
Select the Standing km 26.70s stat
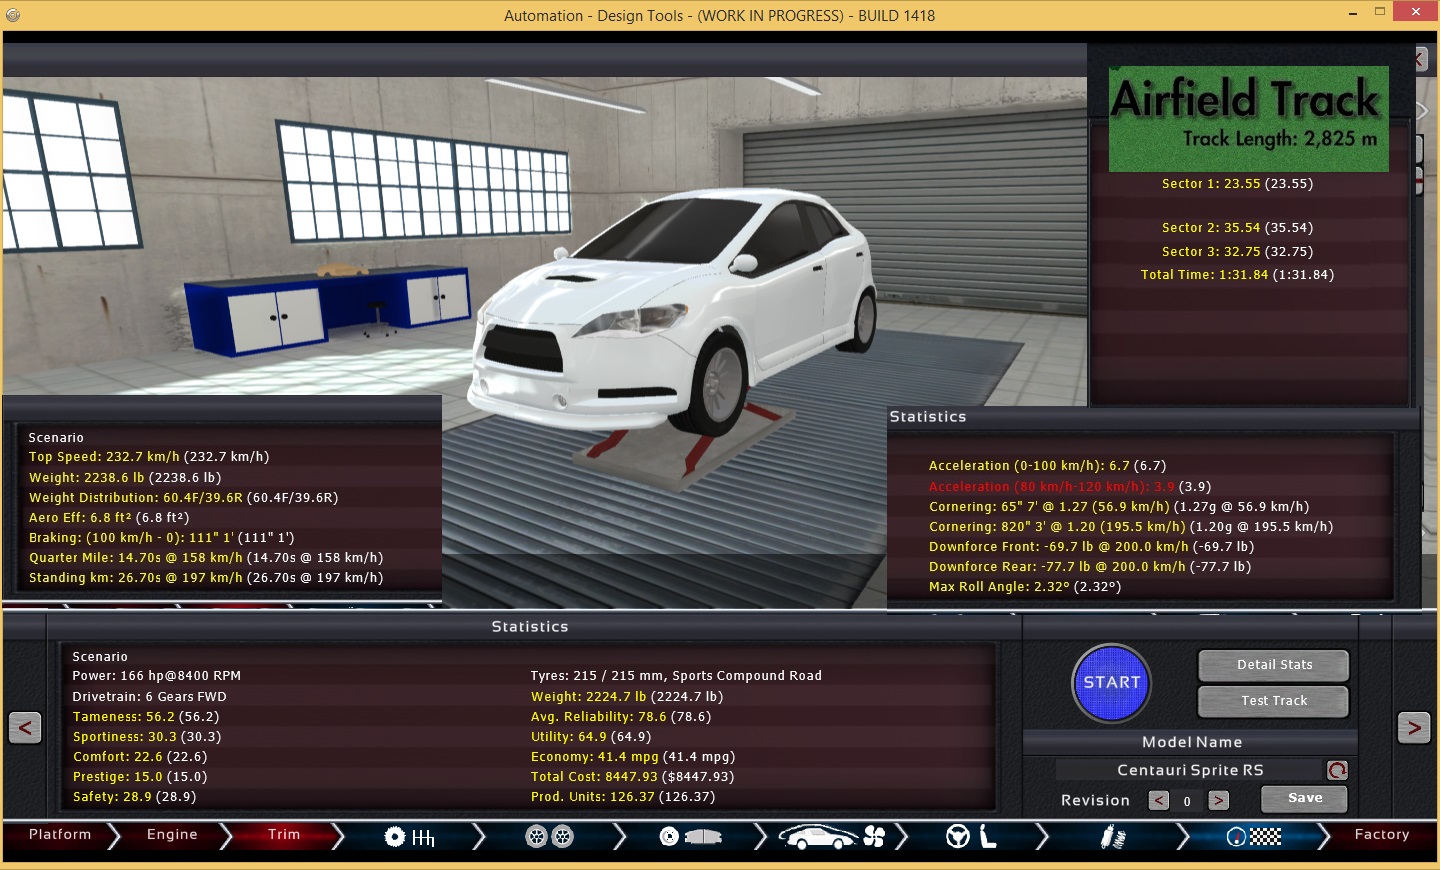coord(206,577)
